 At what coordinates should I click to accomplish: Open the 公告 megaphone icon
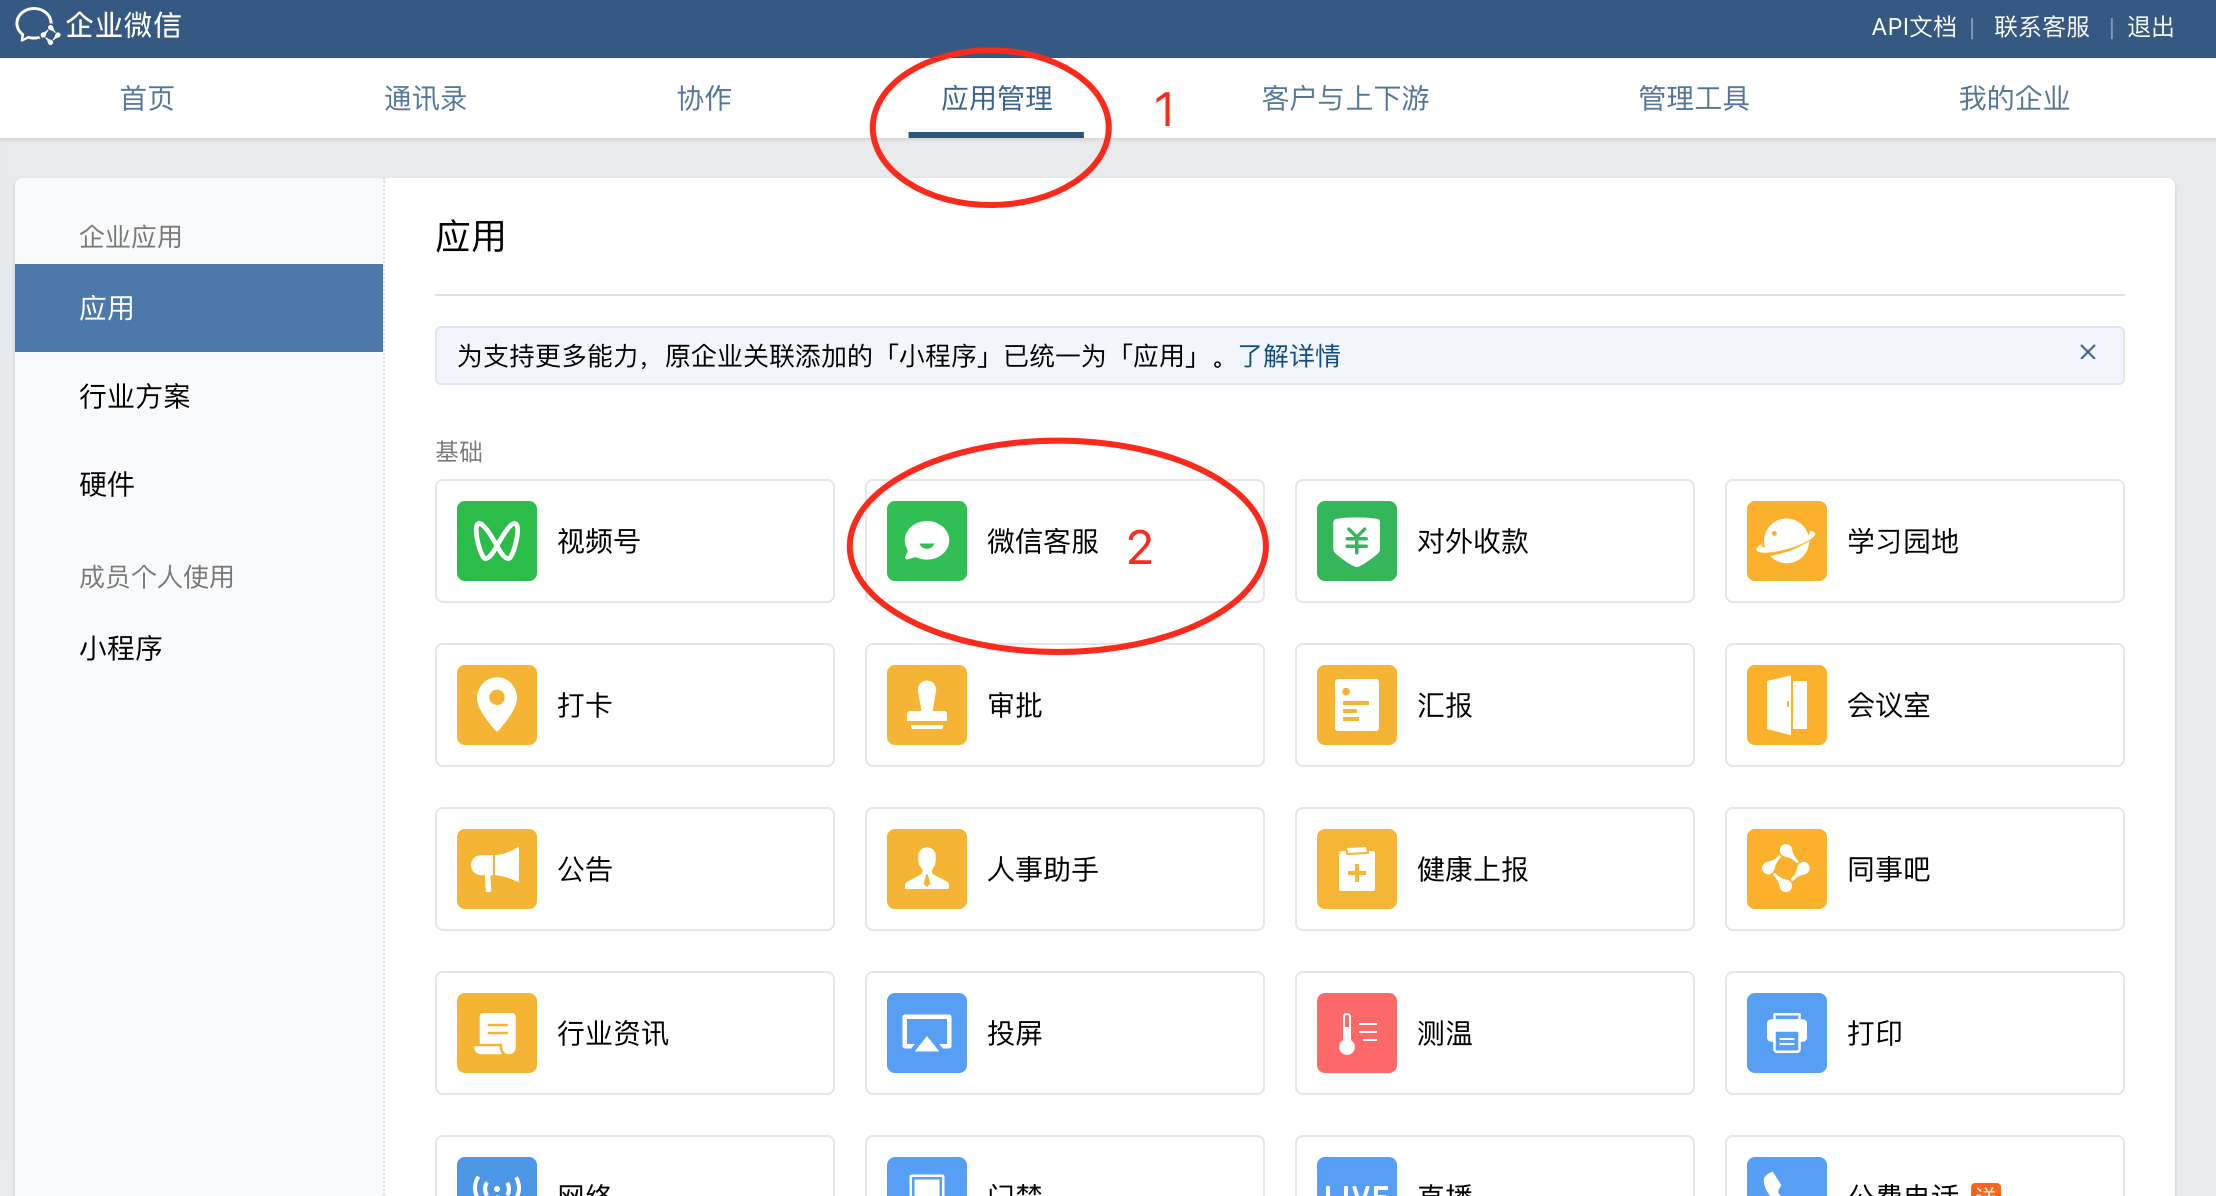[x=497, y=869]
